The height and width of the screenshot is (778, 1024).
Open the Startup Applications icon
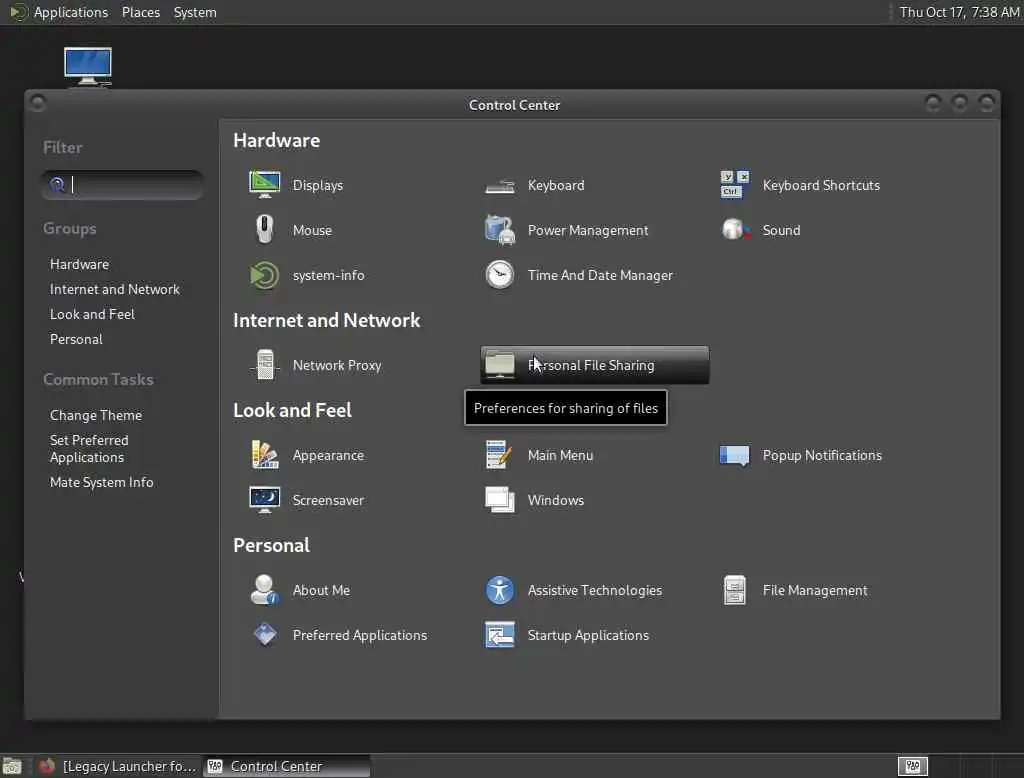coord(500,634)
